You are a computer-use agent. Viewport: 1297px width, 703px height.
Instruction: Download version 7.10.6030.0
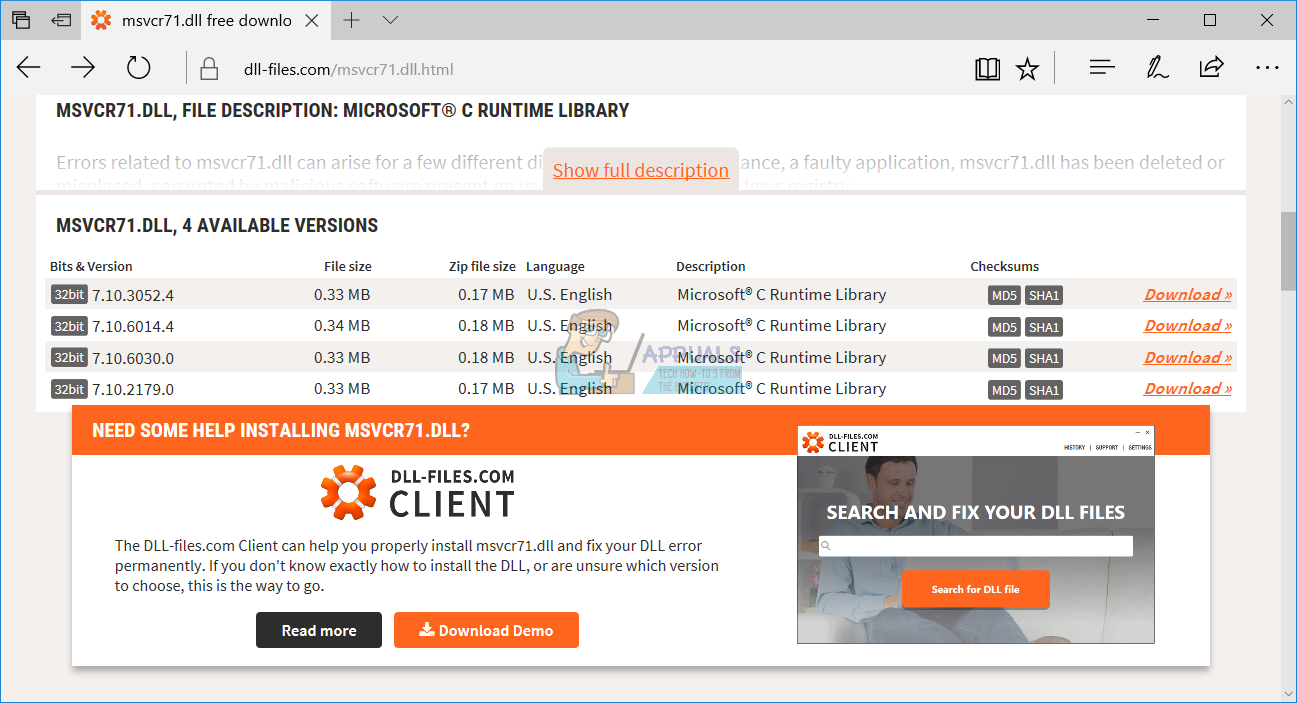pos(1188,357)
